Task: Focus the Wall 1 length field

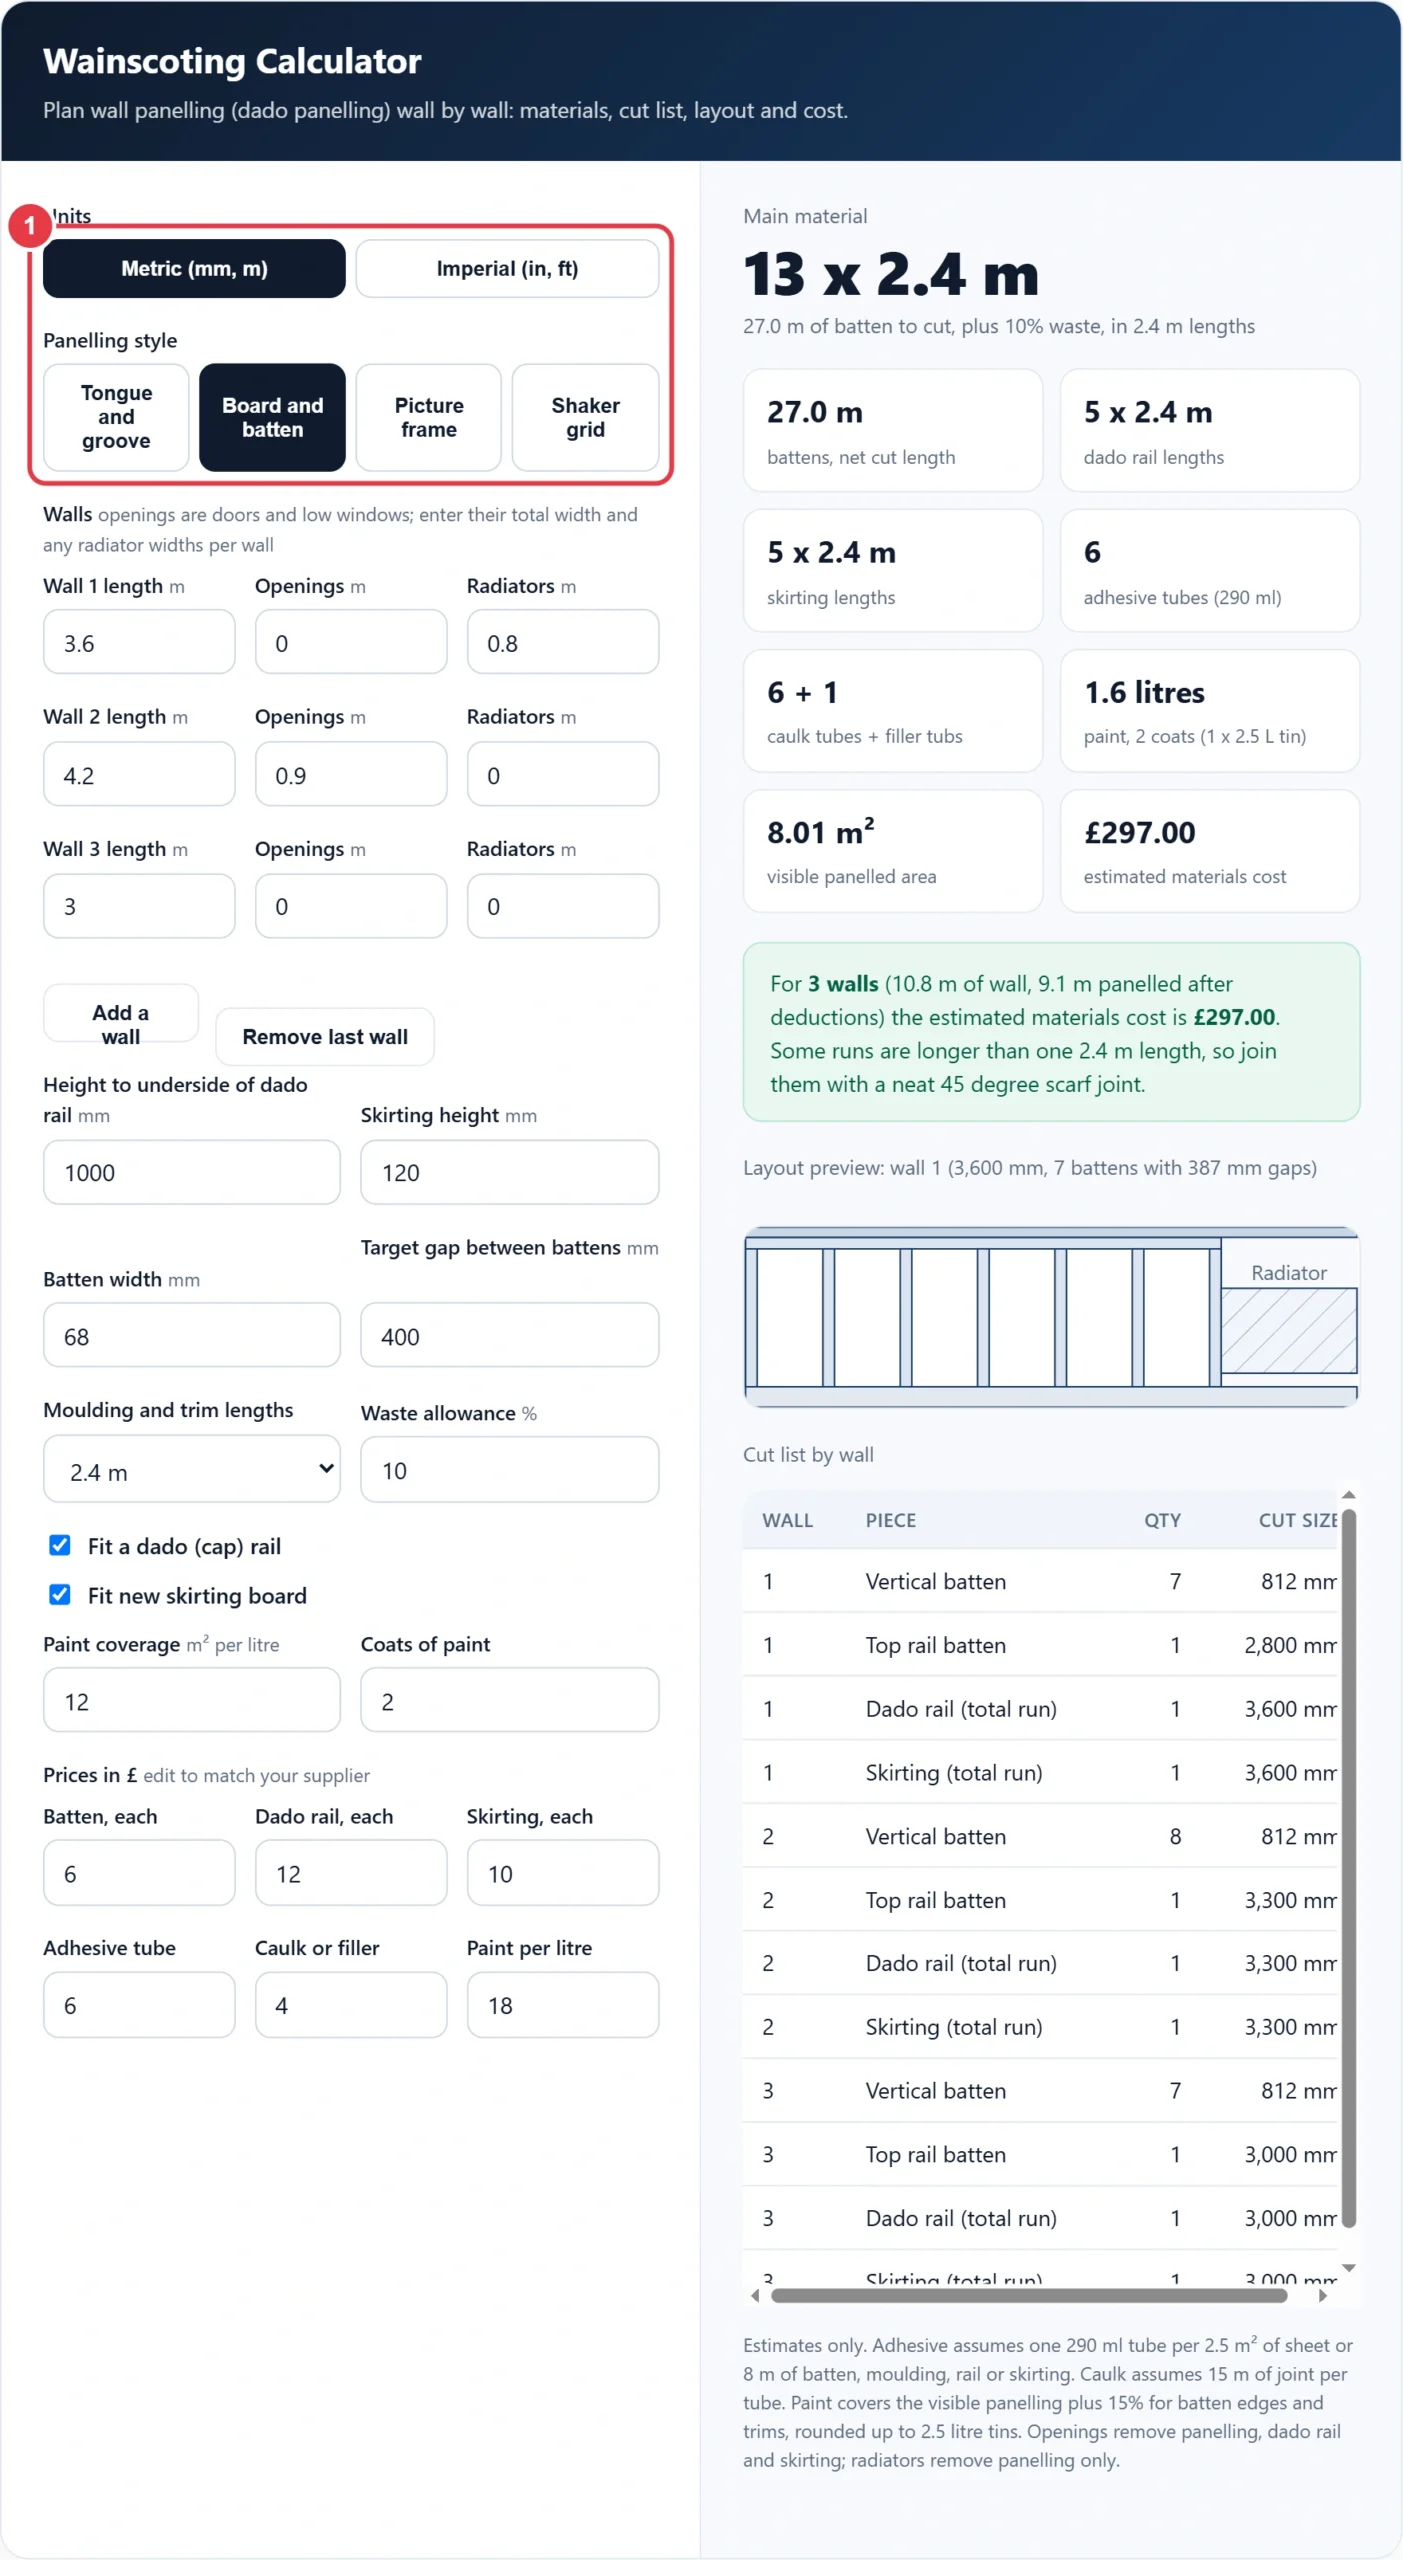Action: click(139, 642)
